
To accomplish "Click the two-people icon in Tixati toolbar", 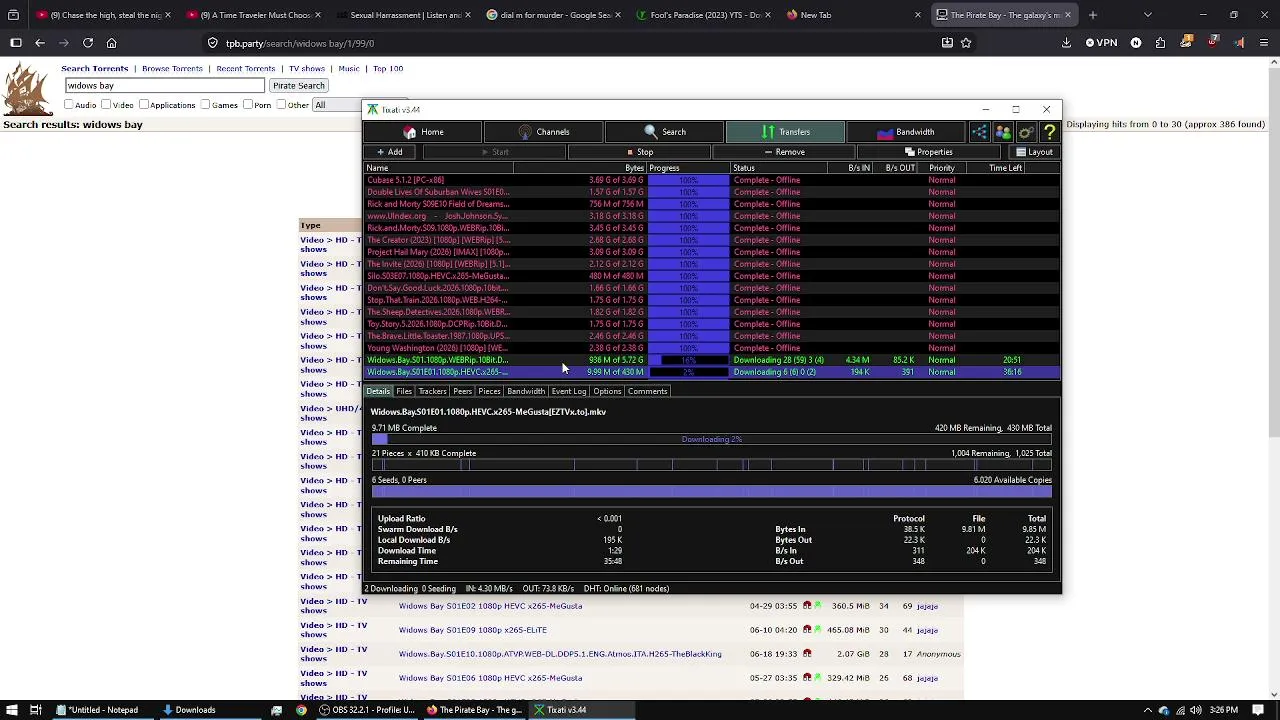I will click(1003, 132).
